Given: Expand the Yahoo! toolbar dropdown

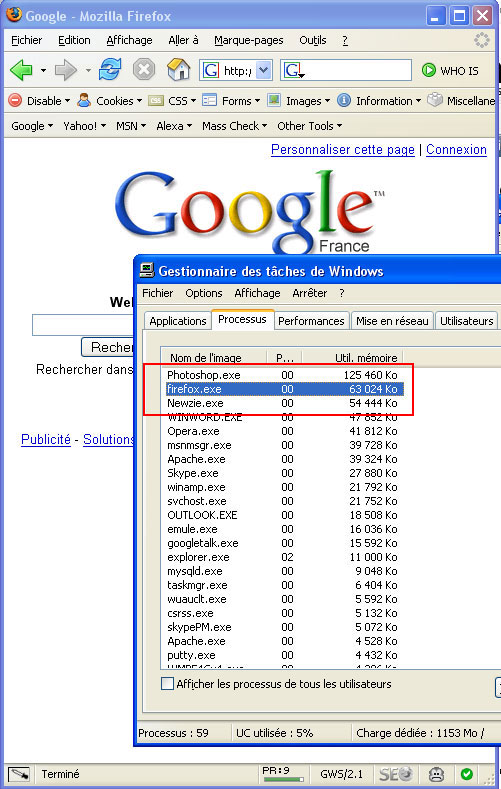Looking at the screenshot, I should [x=85, y=126].
